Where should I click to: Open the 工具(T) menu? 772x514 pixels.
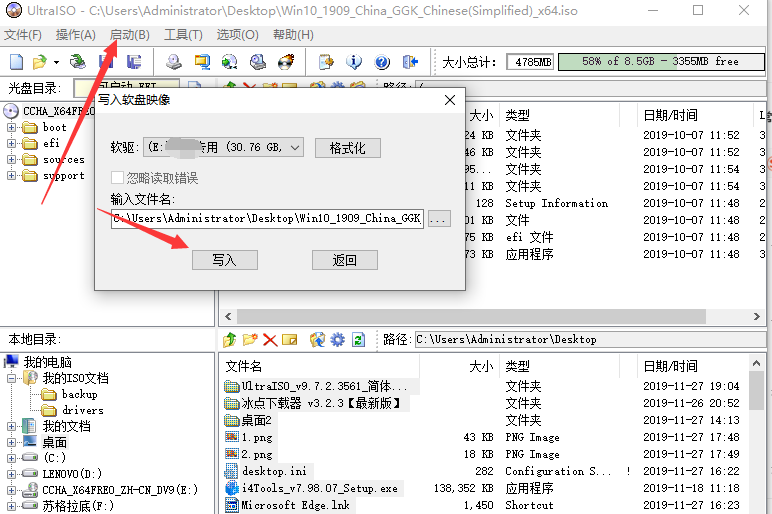[x=183, y=35]
